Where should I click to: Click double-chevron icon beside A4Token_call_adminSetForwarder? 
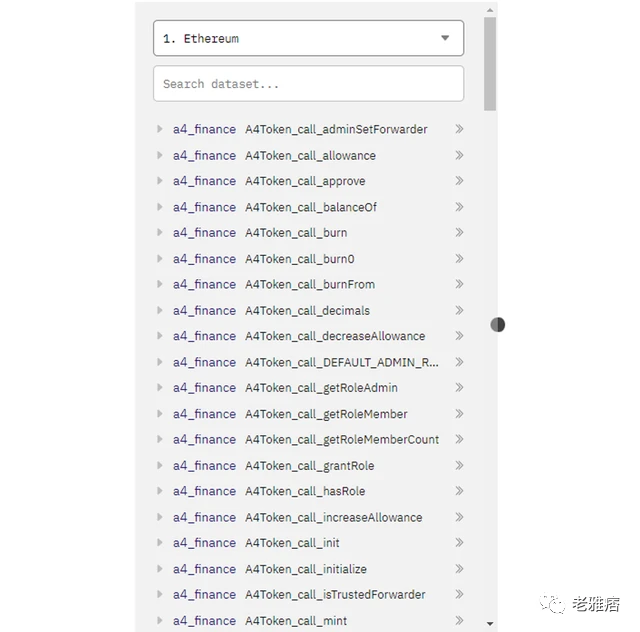click(459, 129)
